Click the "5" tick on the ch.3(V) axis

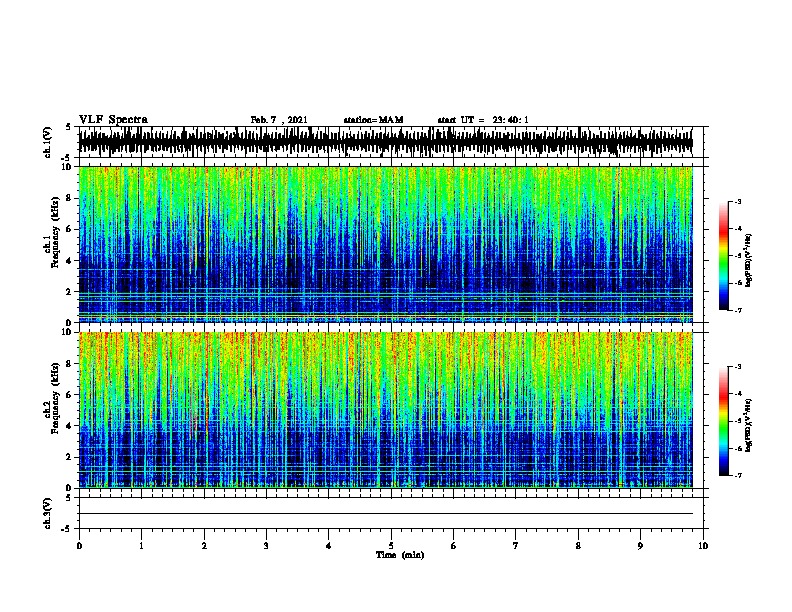click(69, 498)
